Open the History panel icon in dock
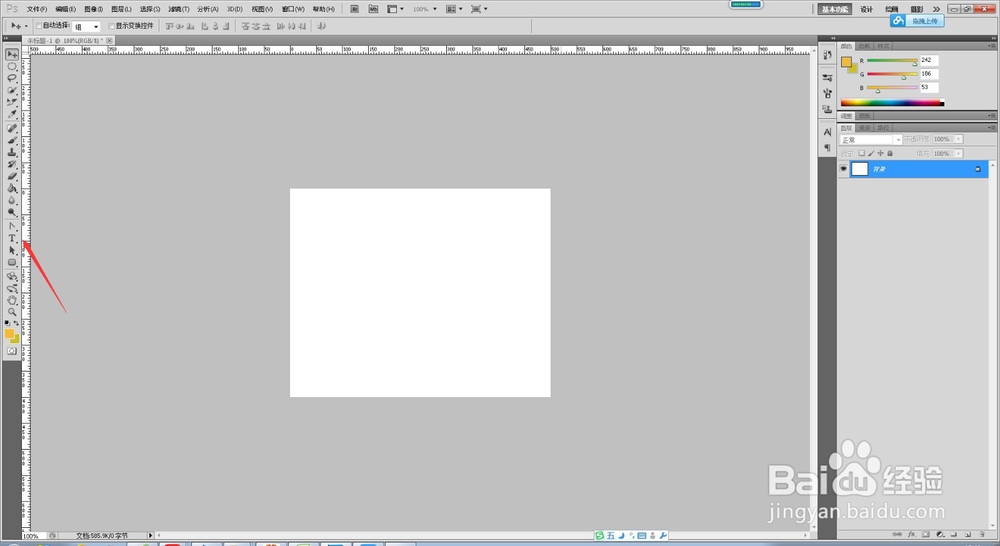Screen dimensions: 1000x546 pyautogui.click(x=827, y=55)
